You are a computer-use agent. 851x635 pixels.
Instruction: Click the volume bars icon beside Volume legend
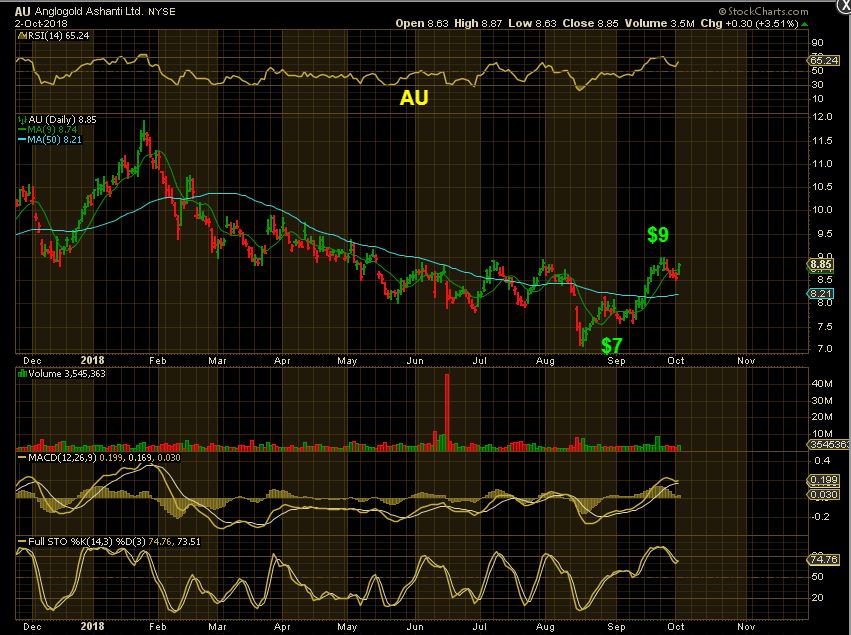[x=22, y=373]
